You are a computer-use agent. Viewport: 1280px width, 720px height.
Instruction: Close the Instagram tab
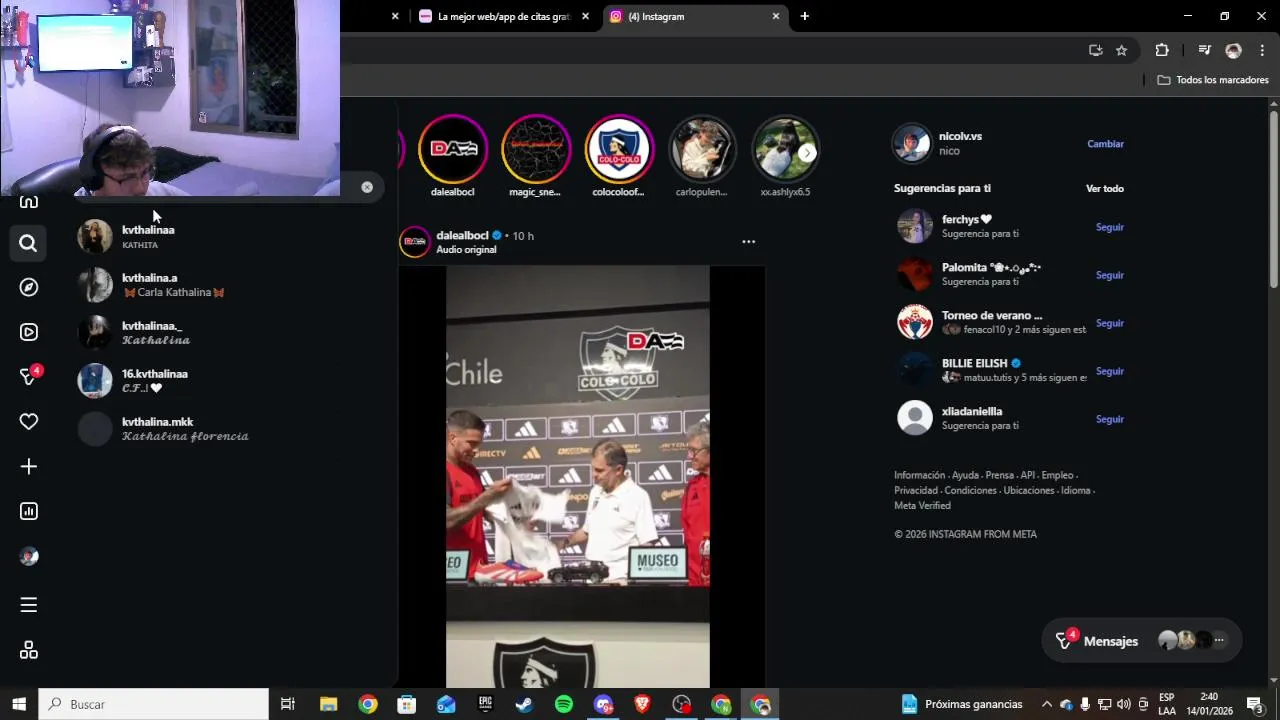coord(775,16)
